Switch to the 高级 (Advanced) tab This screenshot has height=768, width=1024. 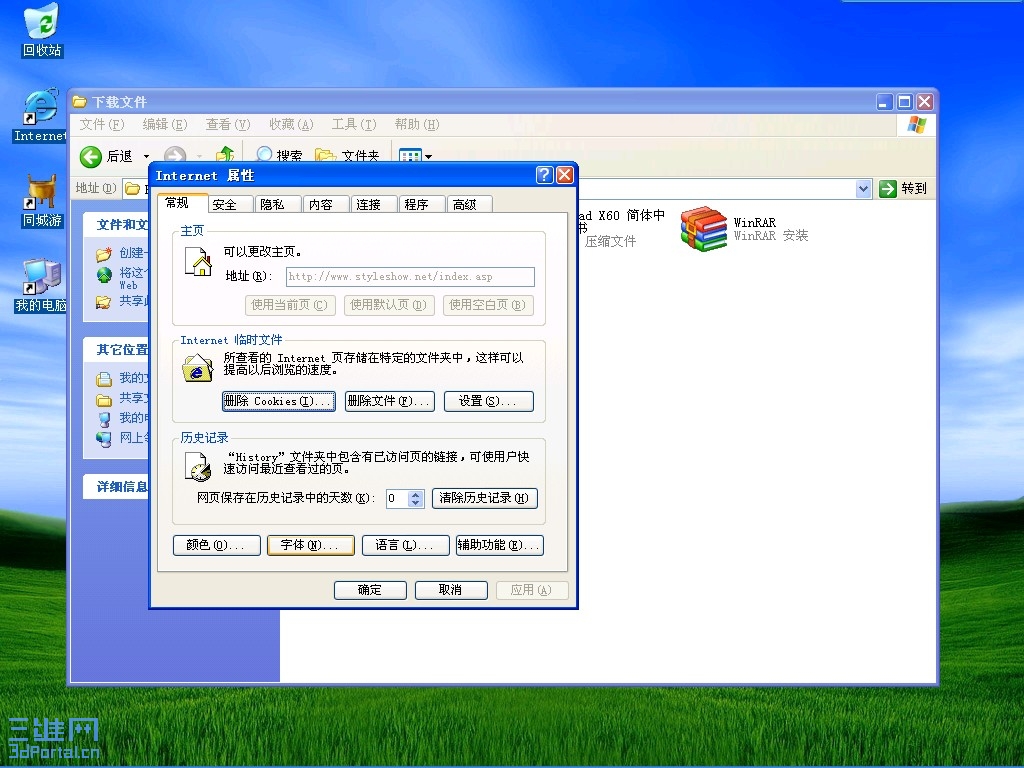click(x=468, y=203)
